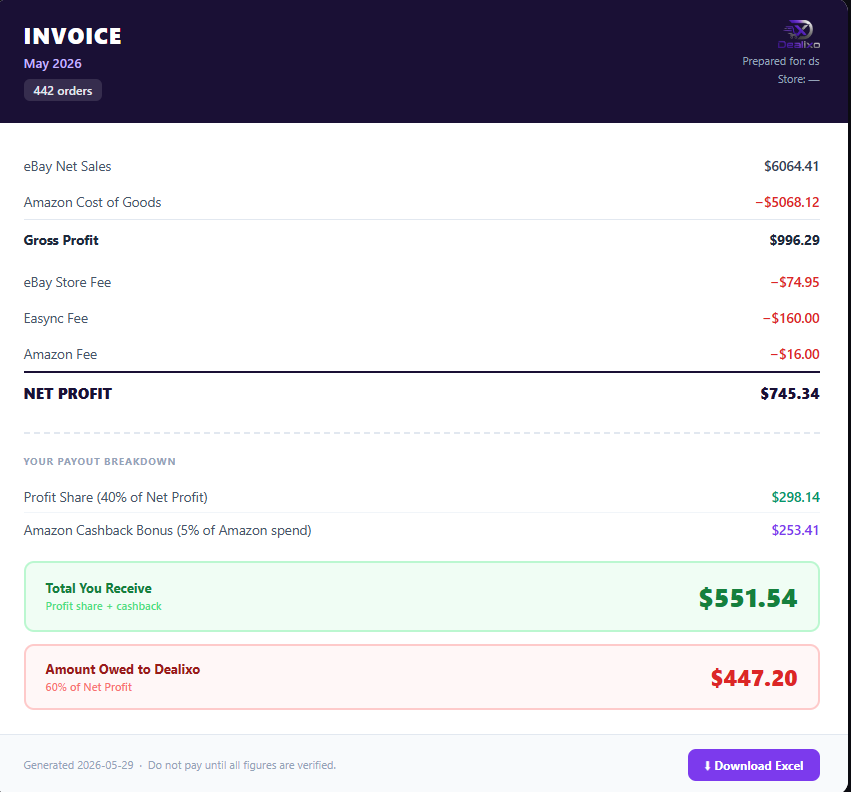Click the Amount Owed to Dealixo title
The width and height of the screenshot is (851, 792).
[x=123, y=669]
